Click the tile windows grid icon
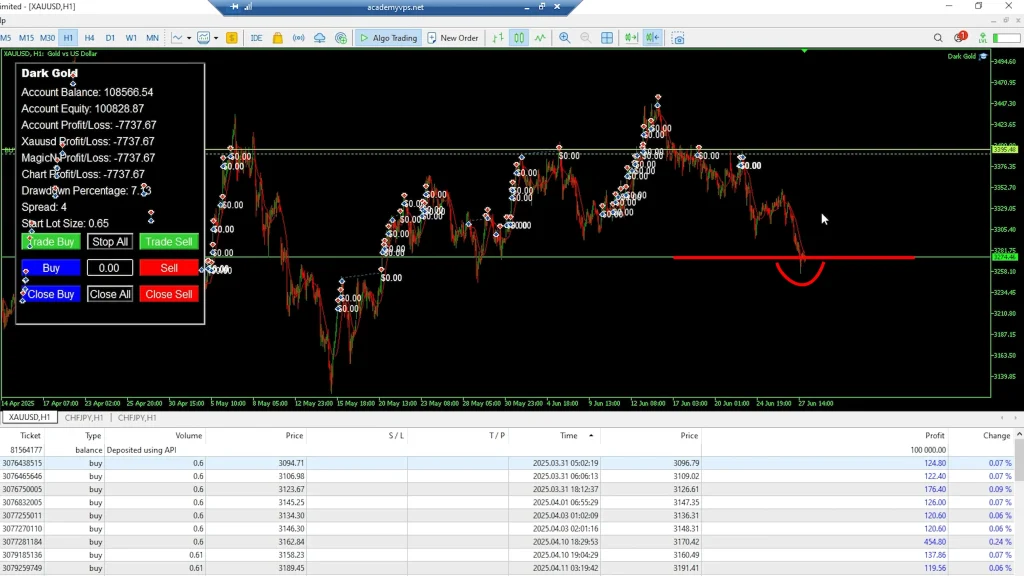This screenshot has height=576, width=1024. click(607, 38)
